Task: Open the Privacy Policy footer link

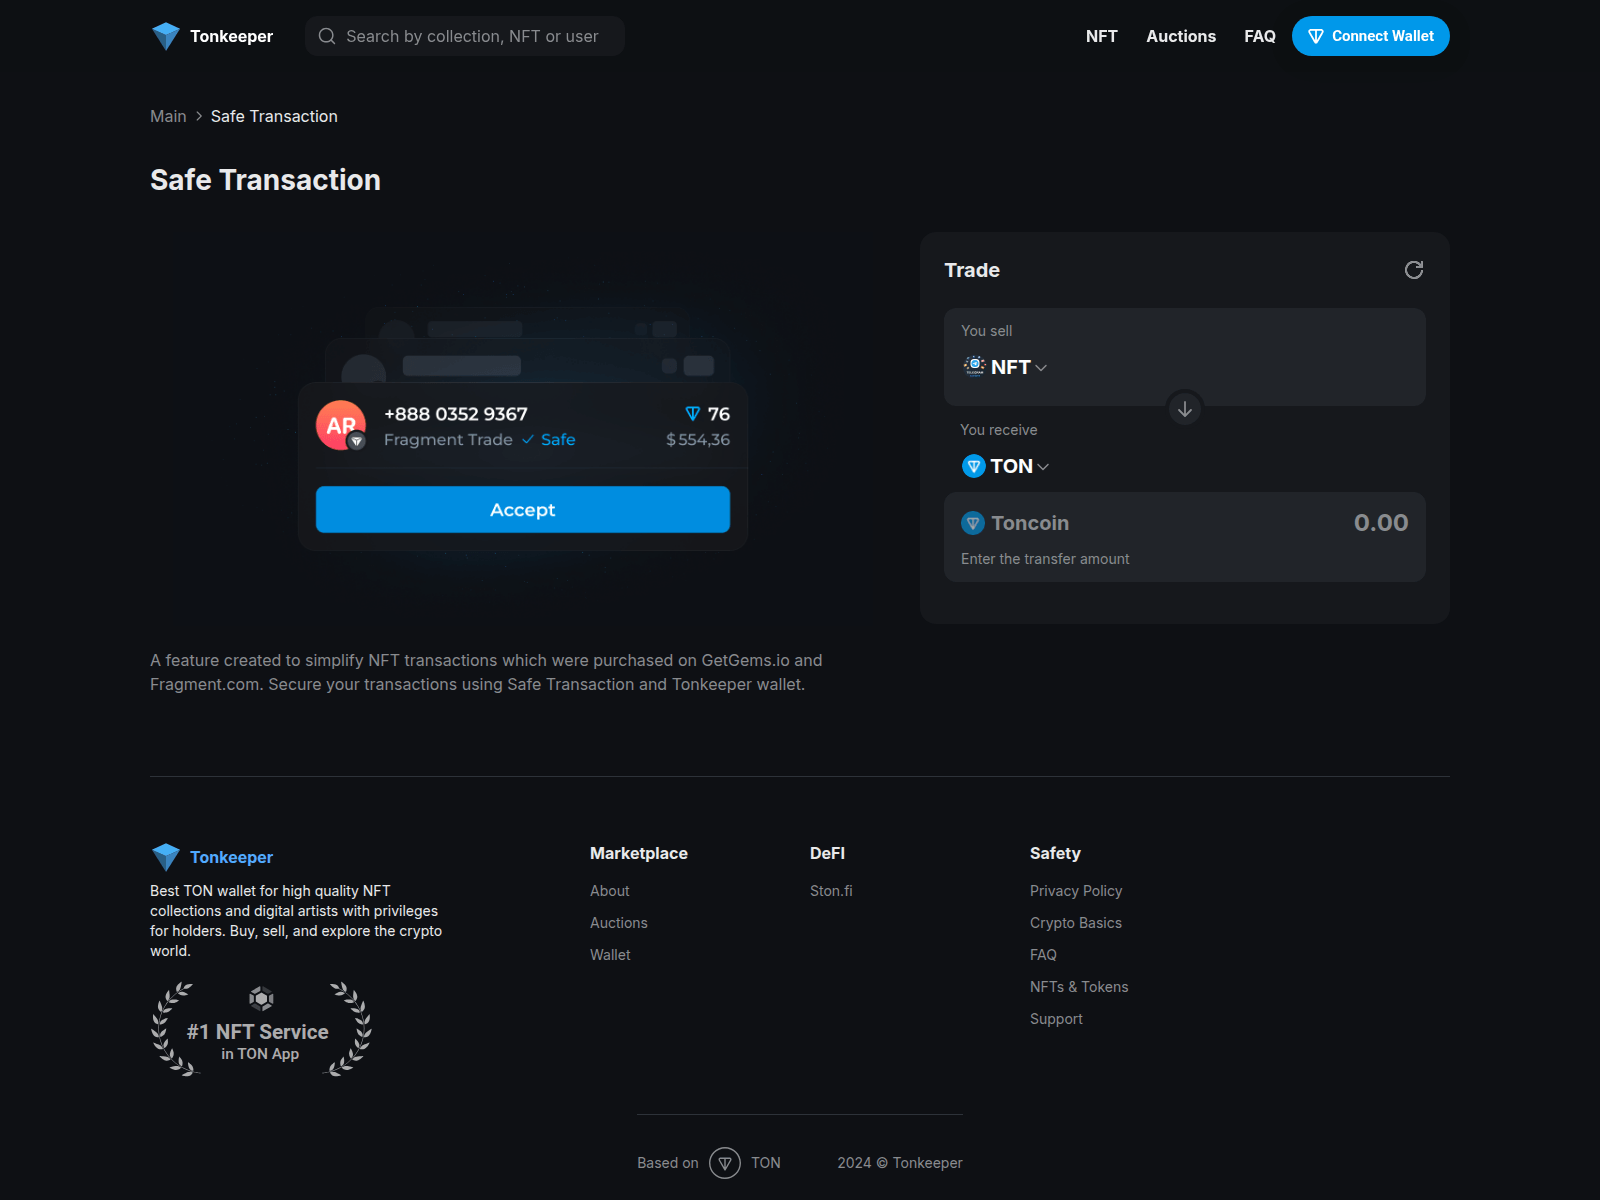Action: click(1076, 891)
